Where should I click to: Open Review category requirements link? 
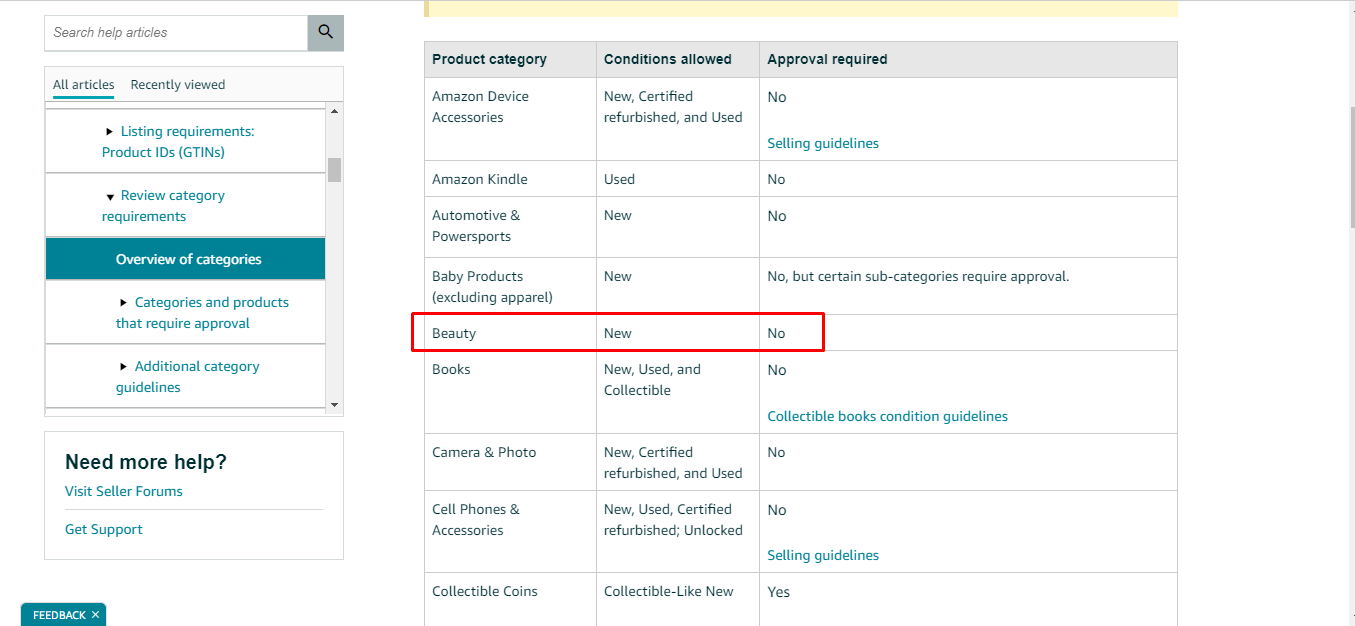(163, 206)
